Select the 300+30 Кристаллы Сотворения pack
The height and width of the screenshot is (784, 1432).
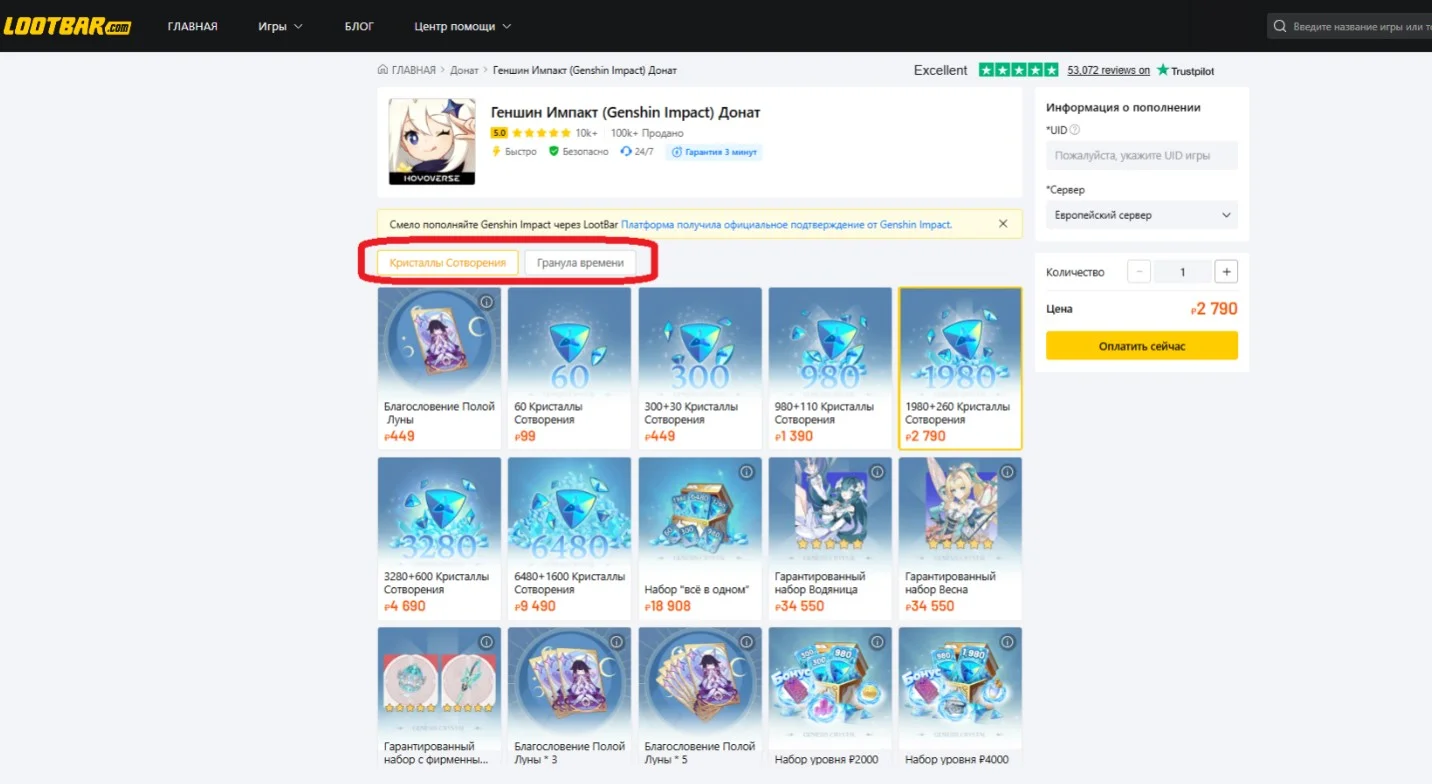(700, 369)
